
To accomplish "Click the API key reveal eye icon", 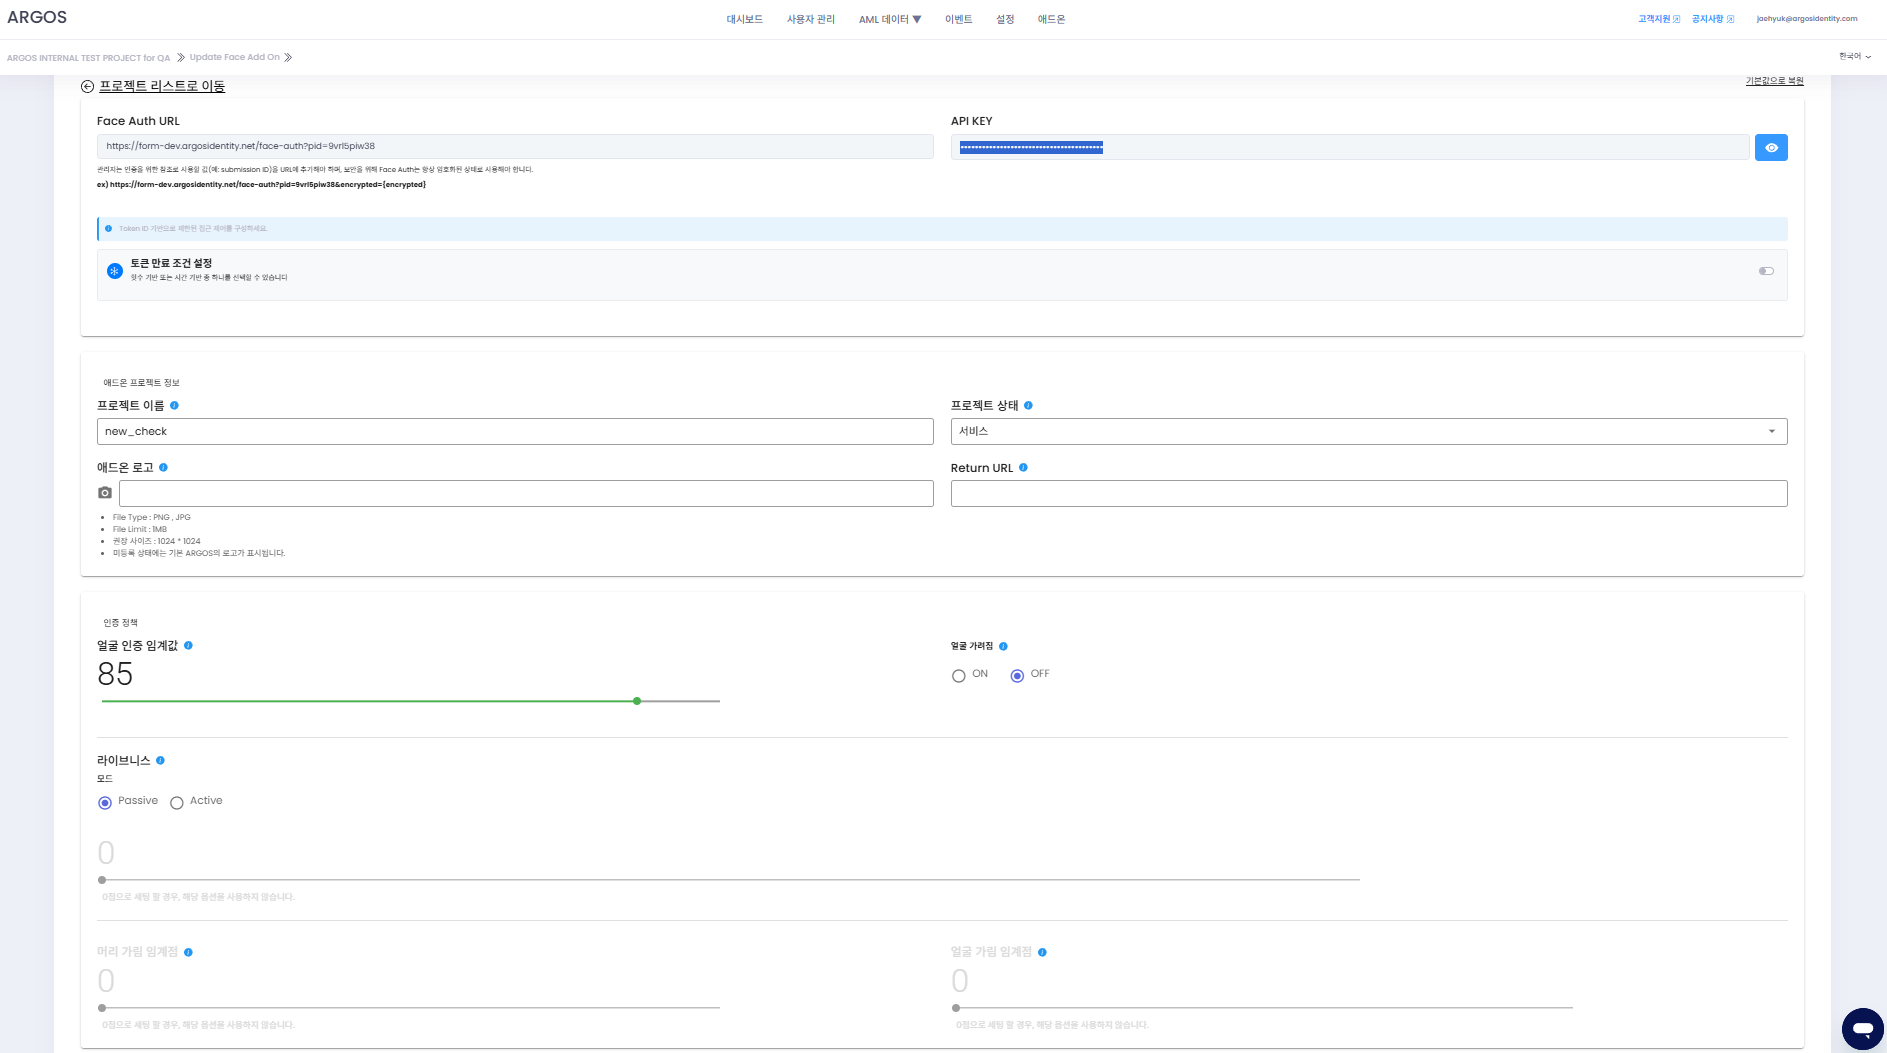I will pos(1771,148).
